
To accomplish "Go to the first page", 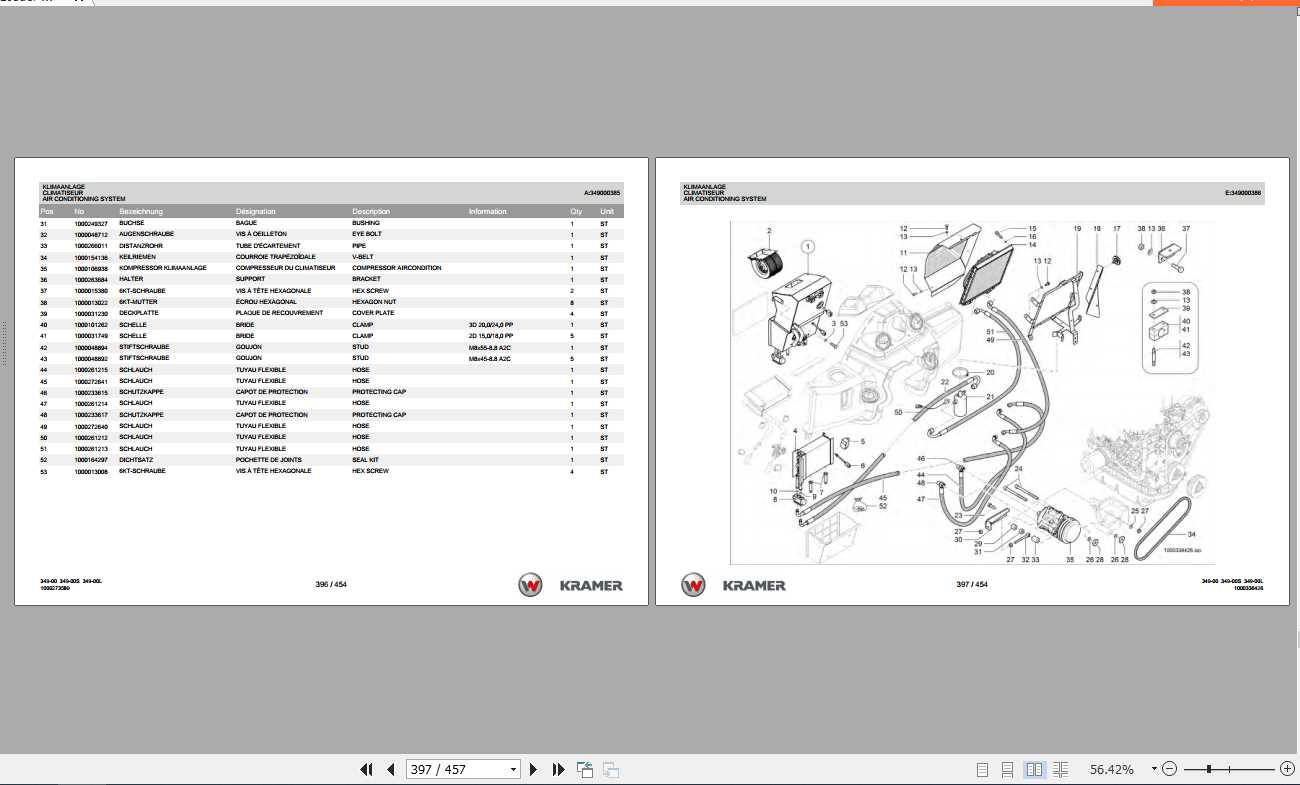I will coord(367,769).
